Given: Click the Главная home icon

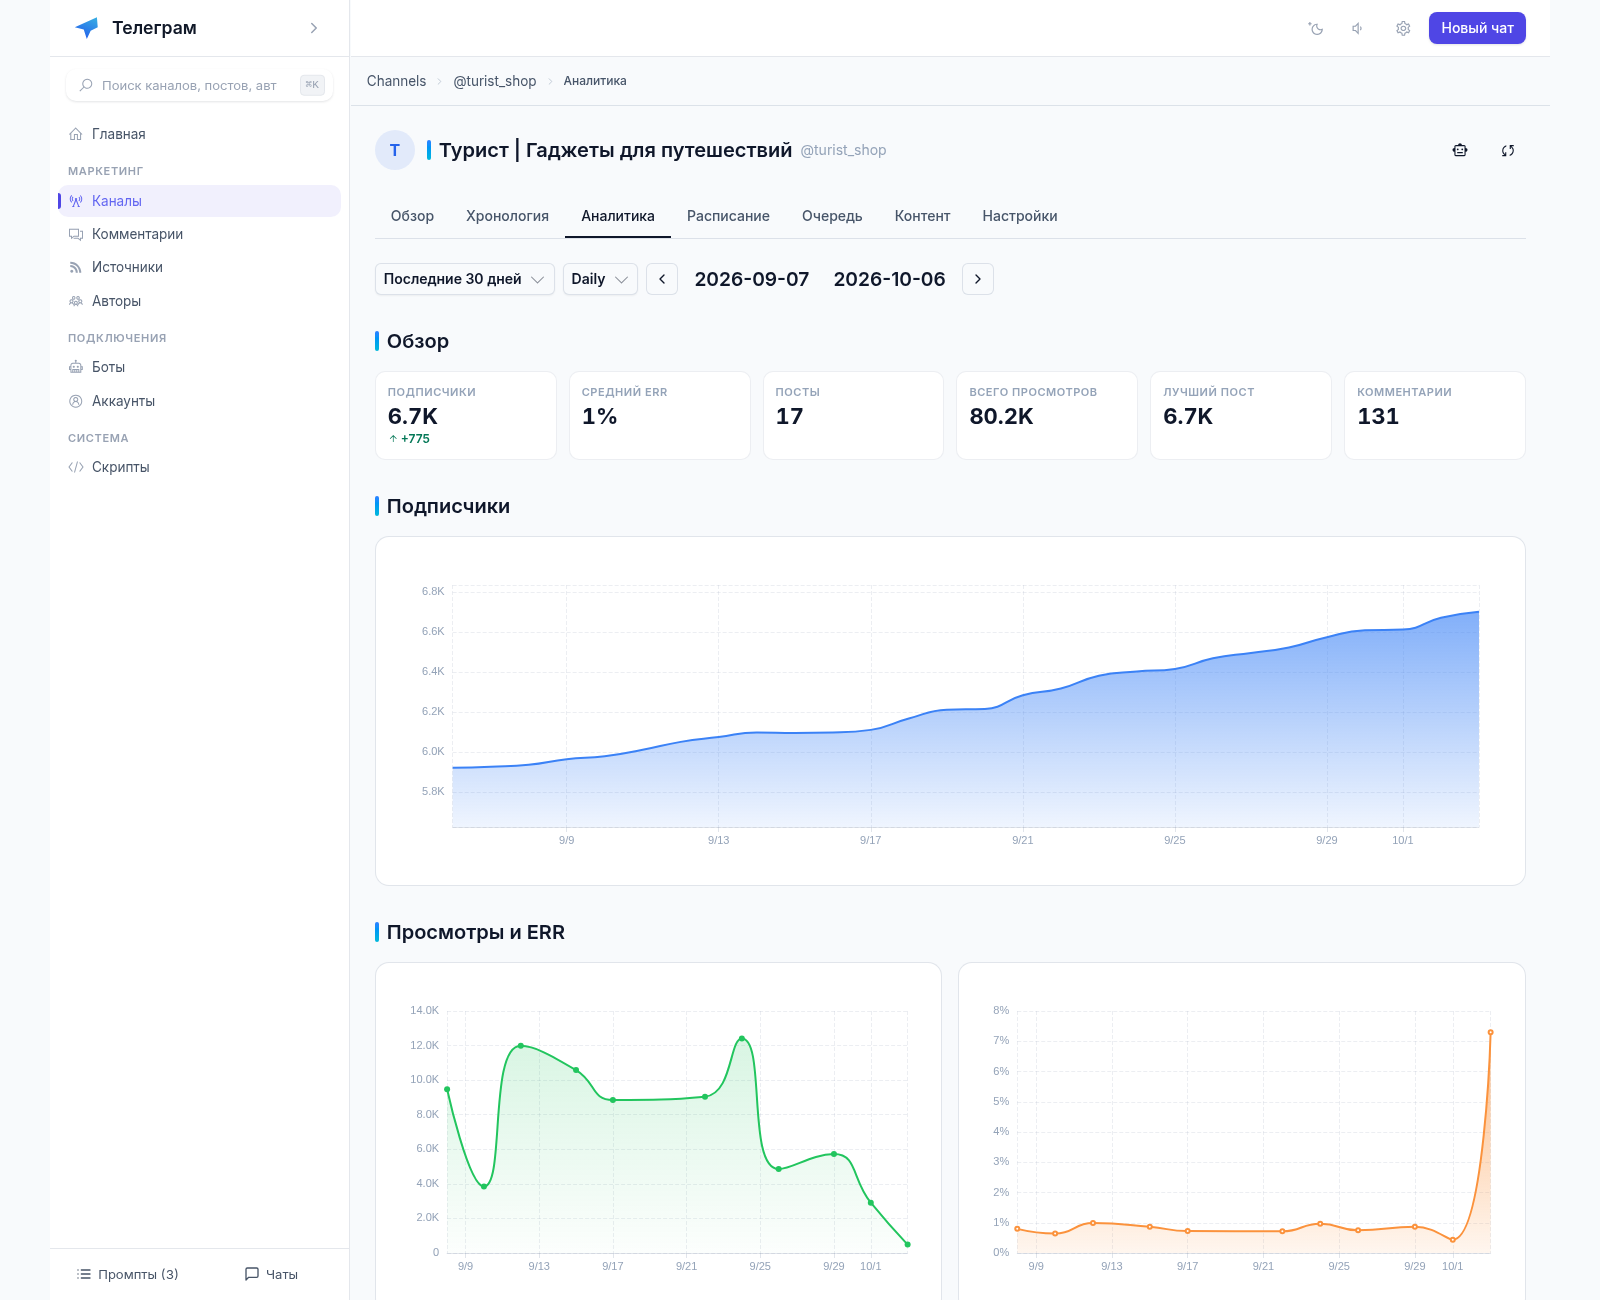Looking at the screenshot, I should [76, 134].
